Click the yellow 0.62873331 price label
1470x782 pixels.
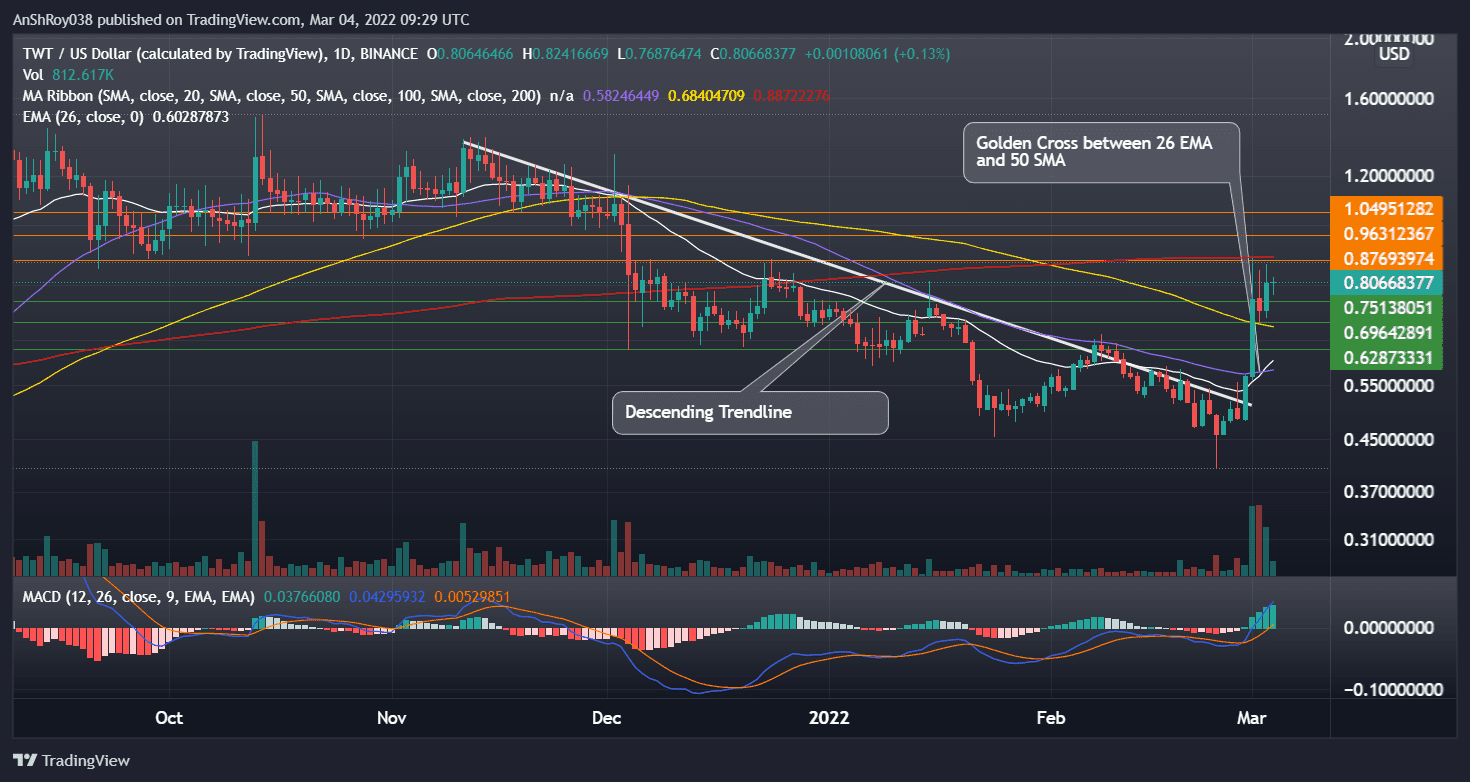pos(1386,358)
